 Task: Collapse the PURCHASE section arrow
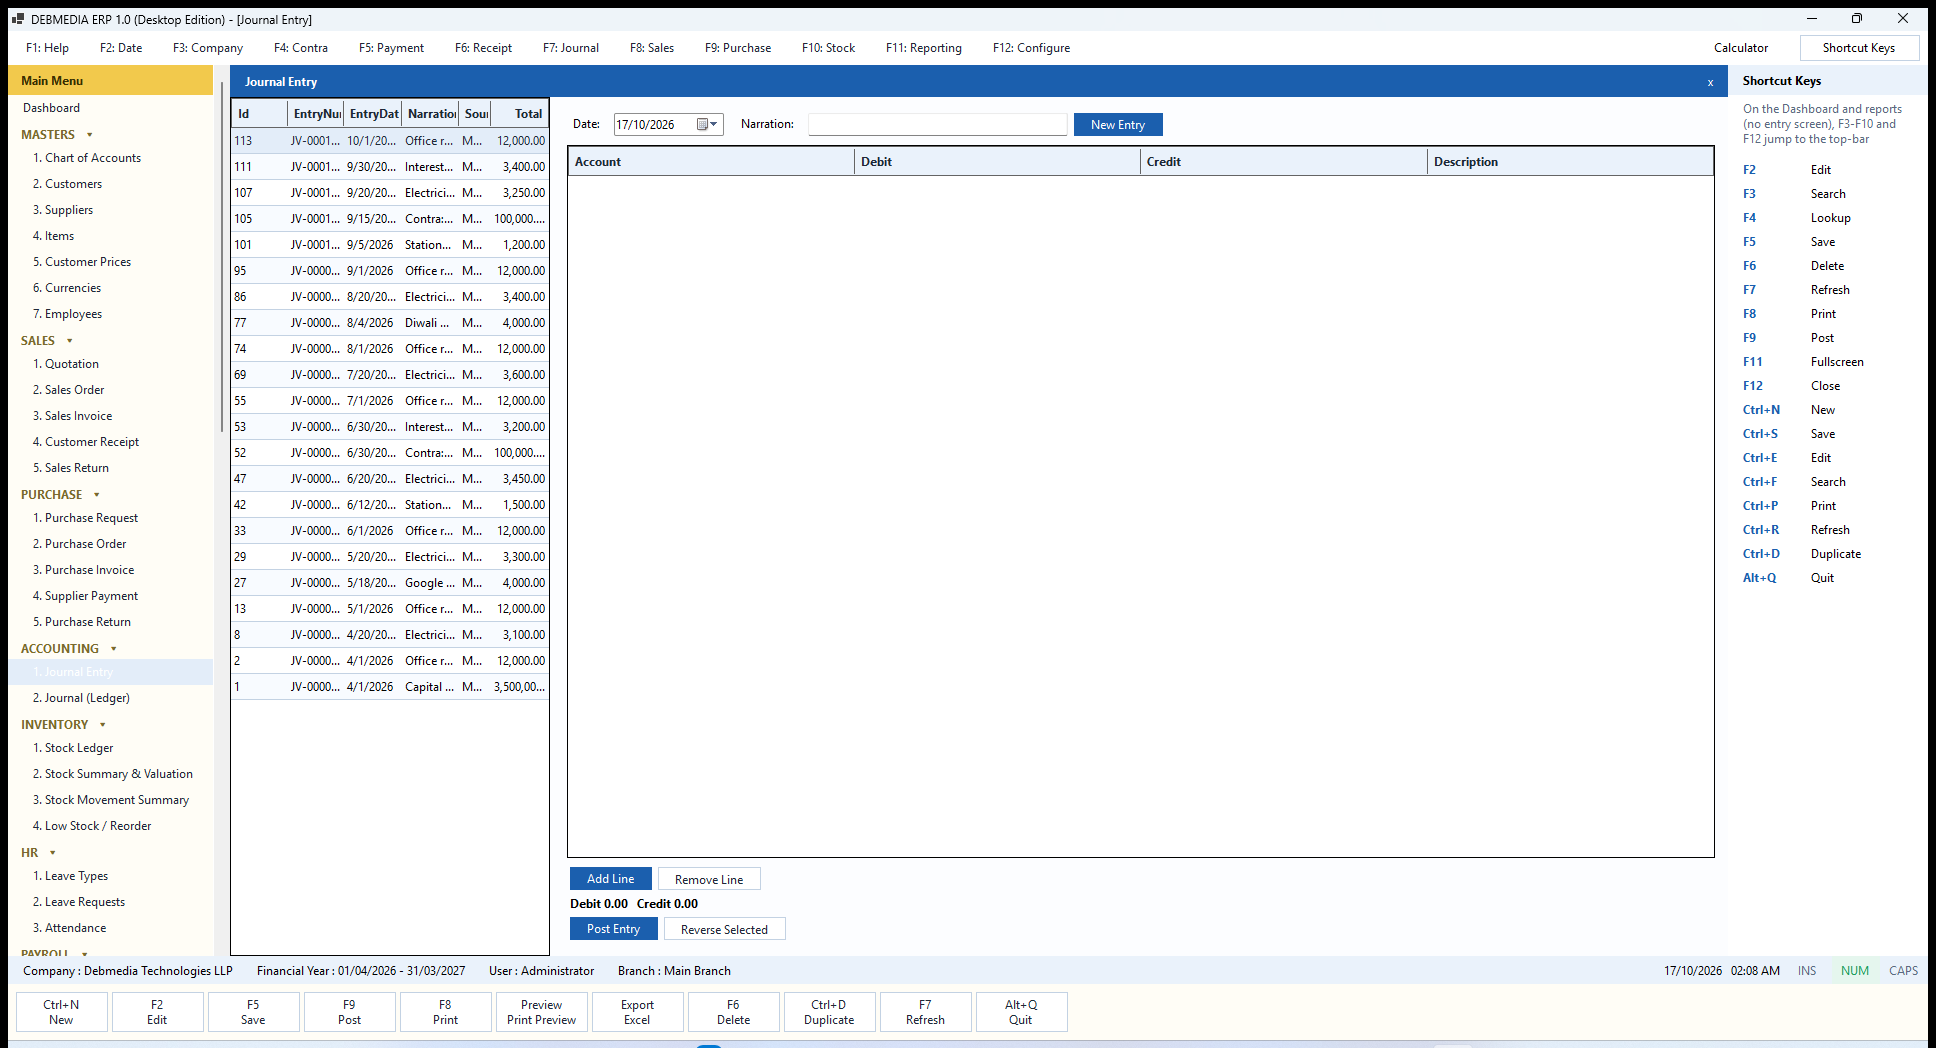(97, 495)
